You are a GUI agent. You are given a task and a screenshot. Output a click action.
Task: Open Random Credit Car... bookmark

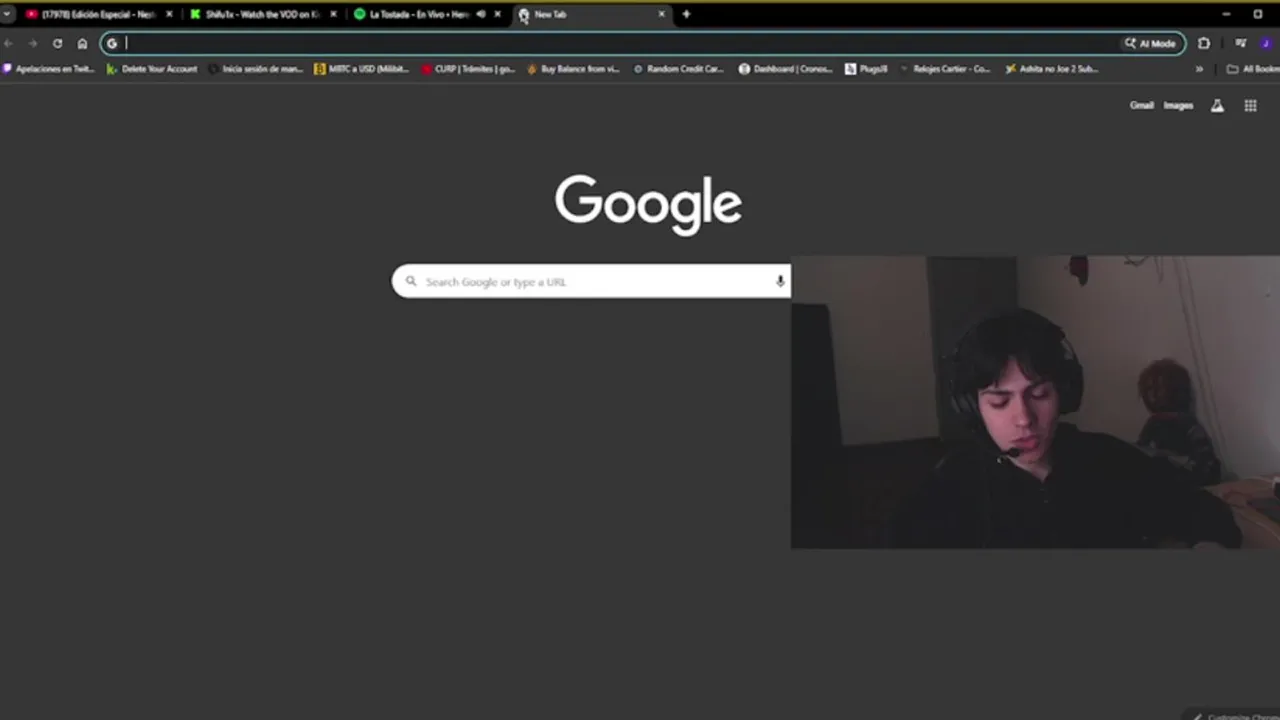pyautogui.click(x=679, y=69)
